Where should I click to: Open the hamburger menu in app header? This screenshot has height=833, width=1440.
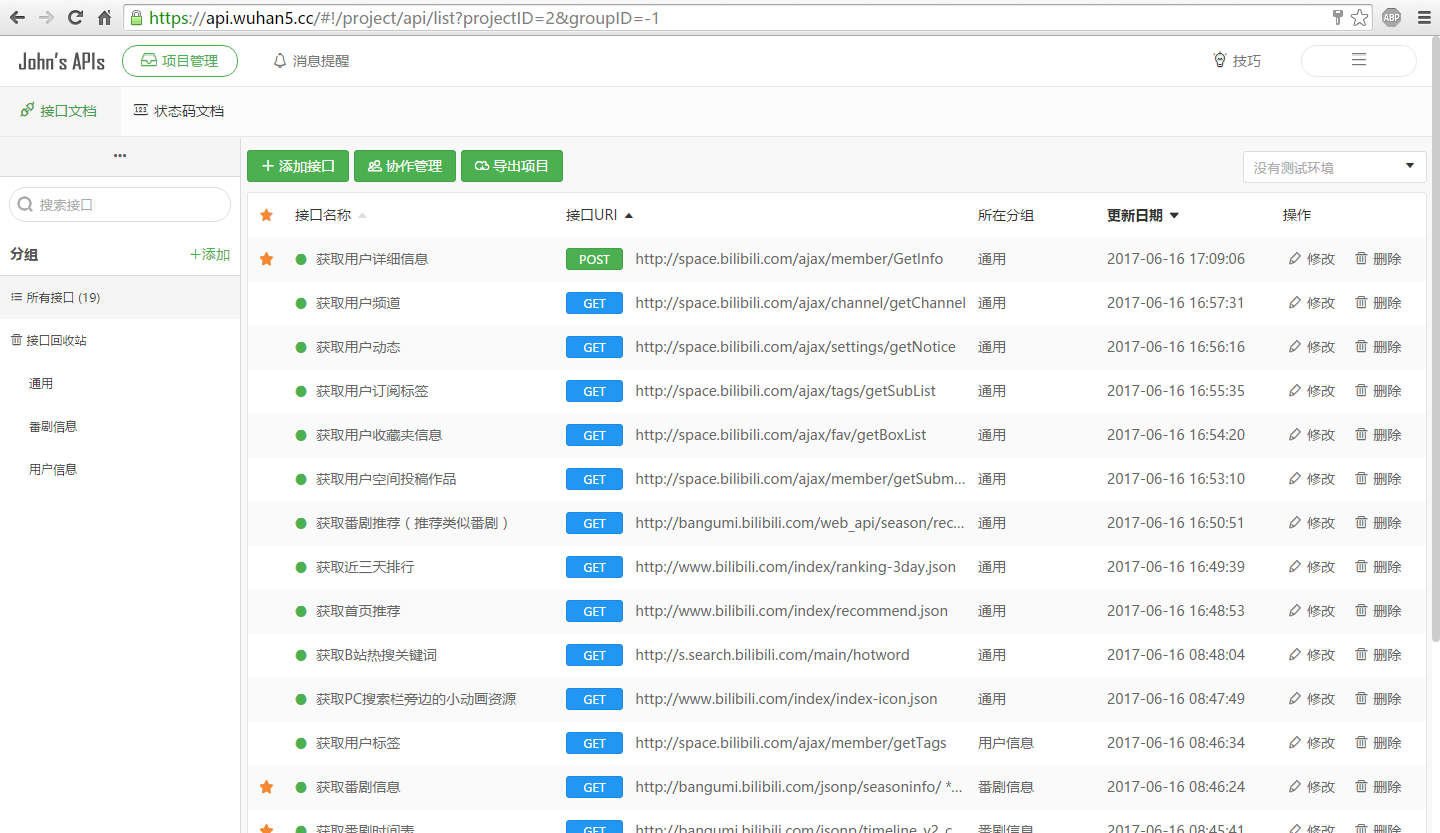pos(1358,60)
